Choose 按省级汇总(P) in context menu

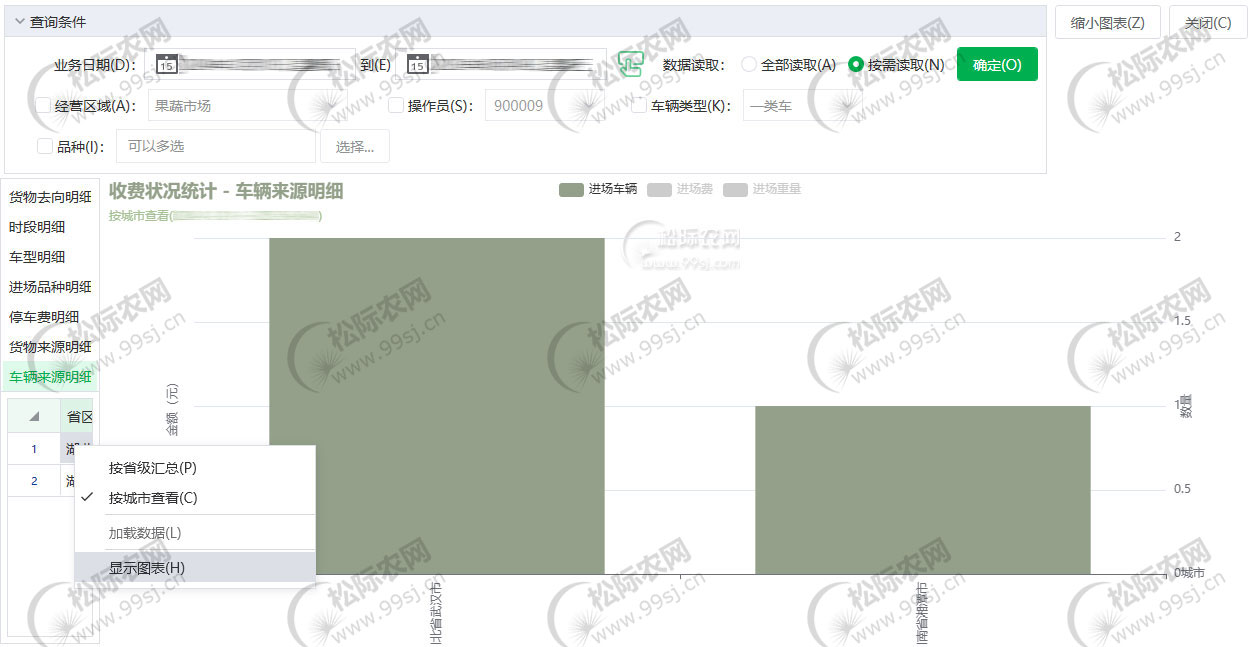click(x=195, y=467)
